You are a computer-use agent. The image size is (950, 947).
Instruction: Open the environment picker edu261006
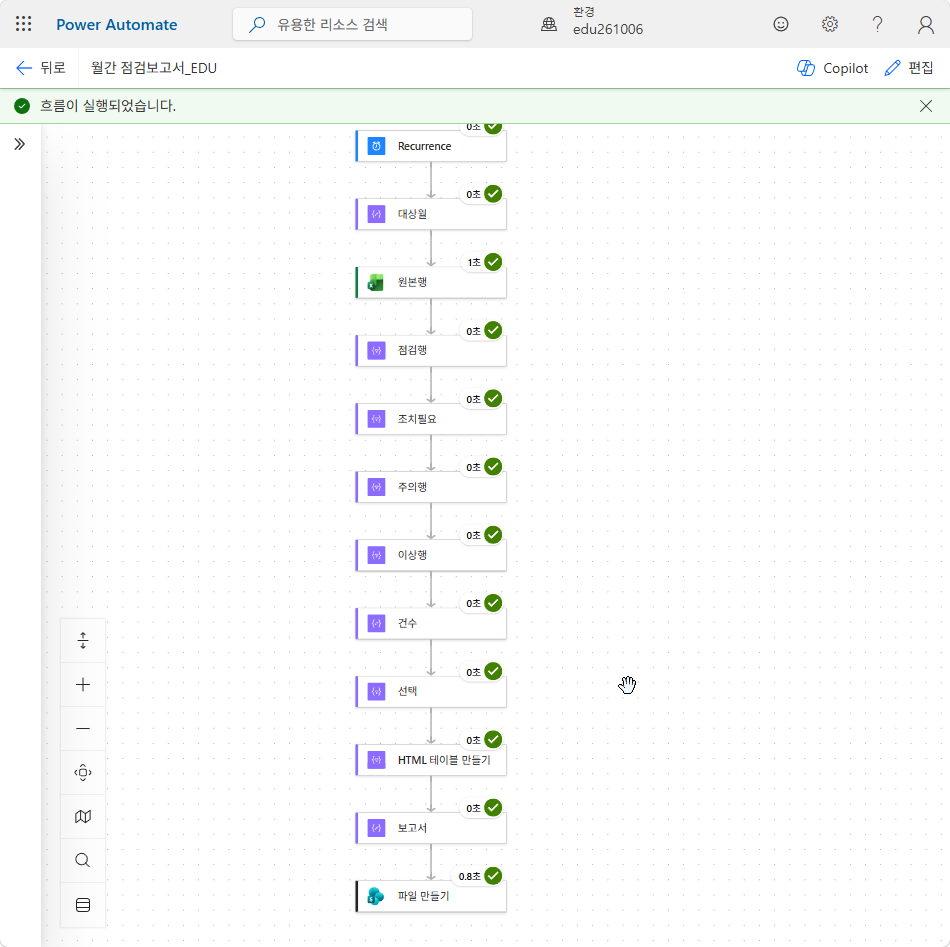pyautogui.click(x=608, y=21)
